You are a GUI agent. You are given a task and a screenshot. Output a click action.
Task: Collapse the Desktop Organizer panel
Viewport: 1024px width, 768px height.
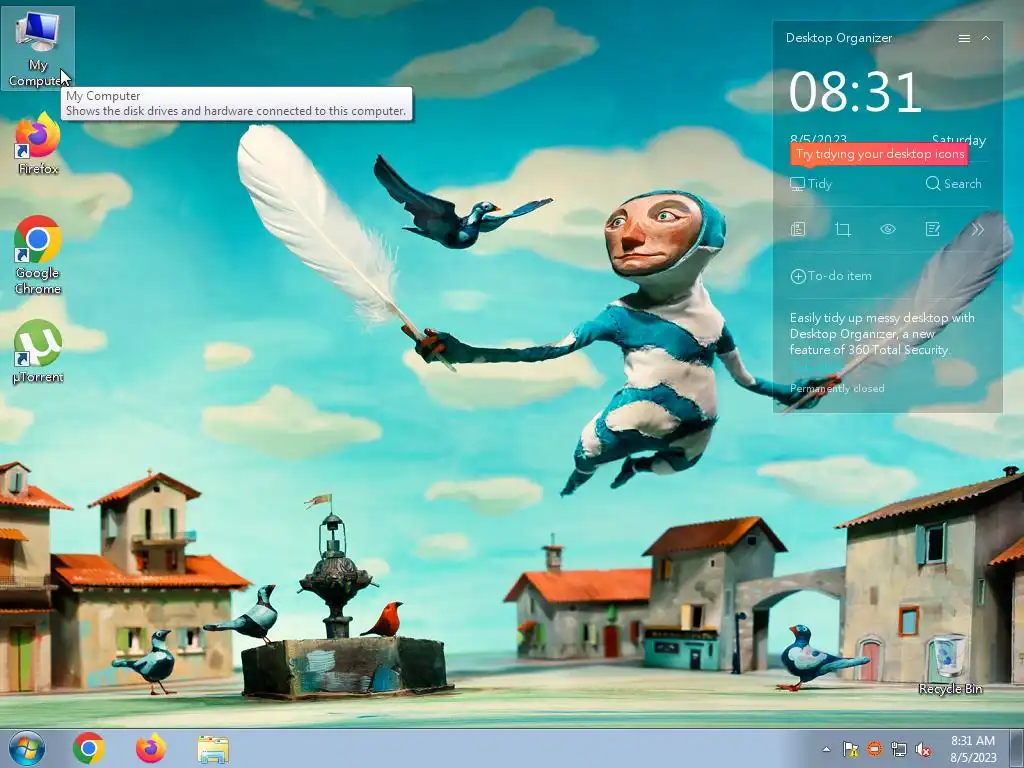tap(986, 39)
